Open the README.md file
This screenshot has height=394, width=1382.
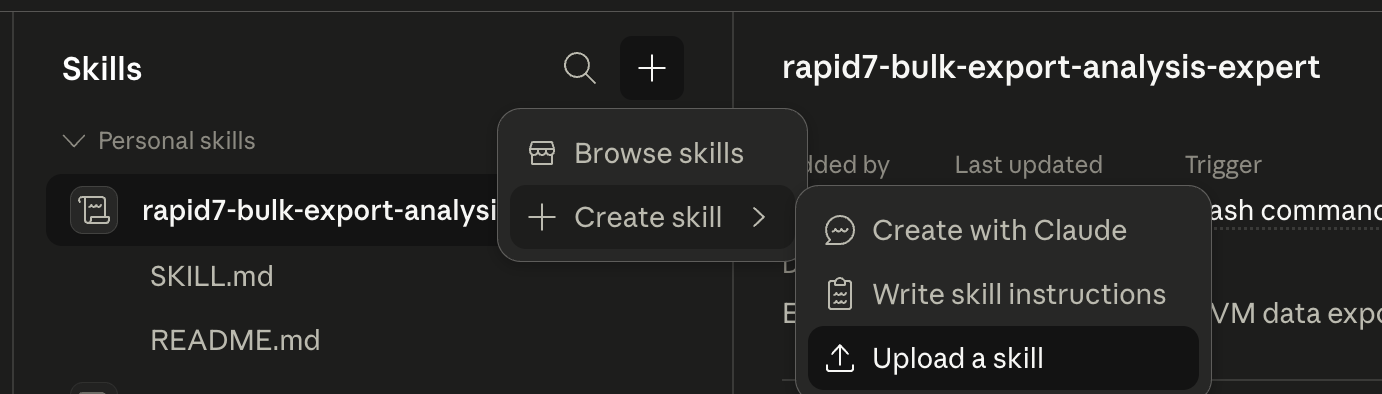click(235, 340)
